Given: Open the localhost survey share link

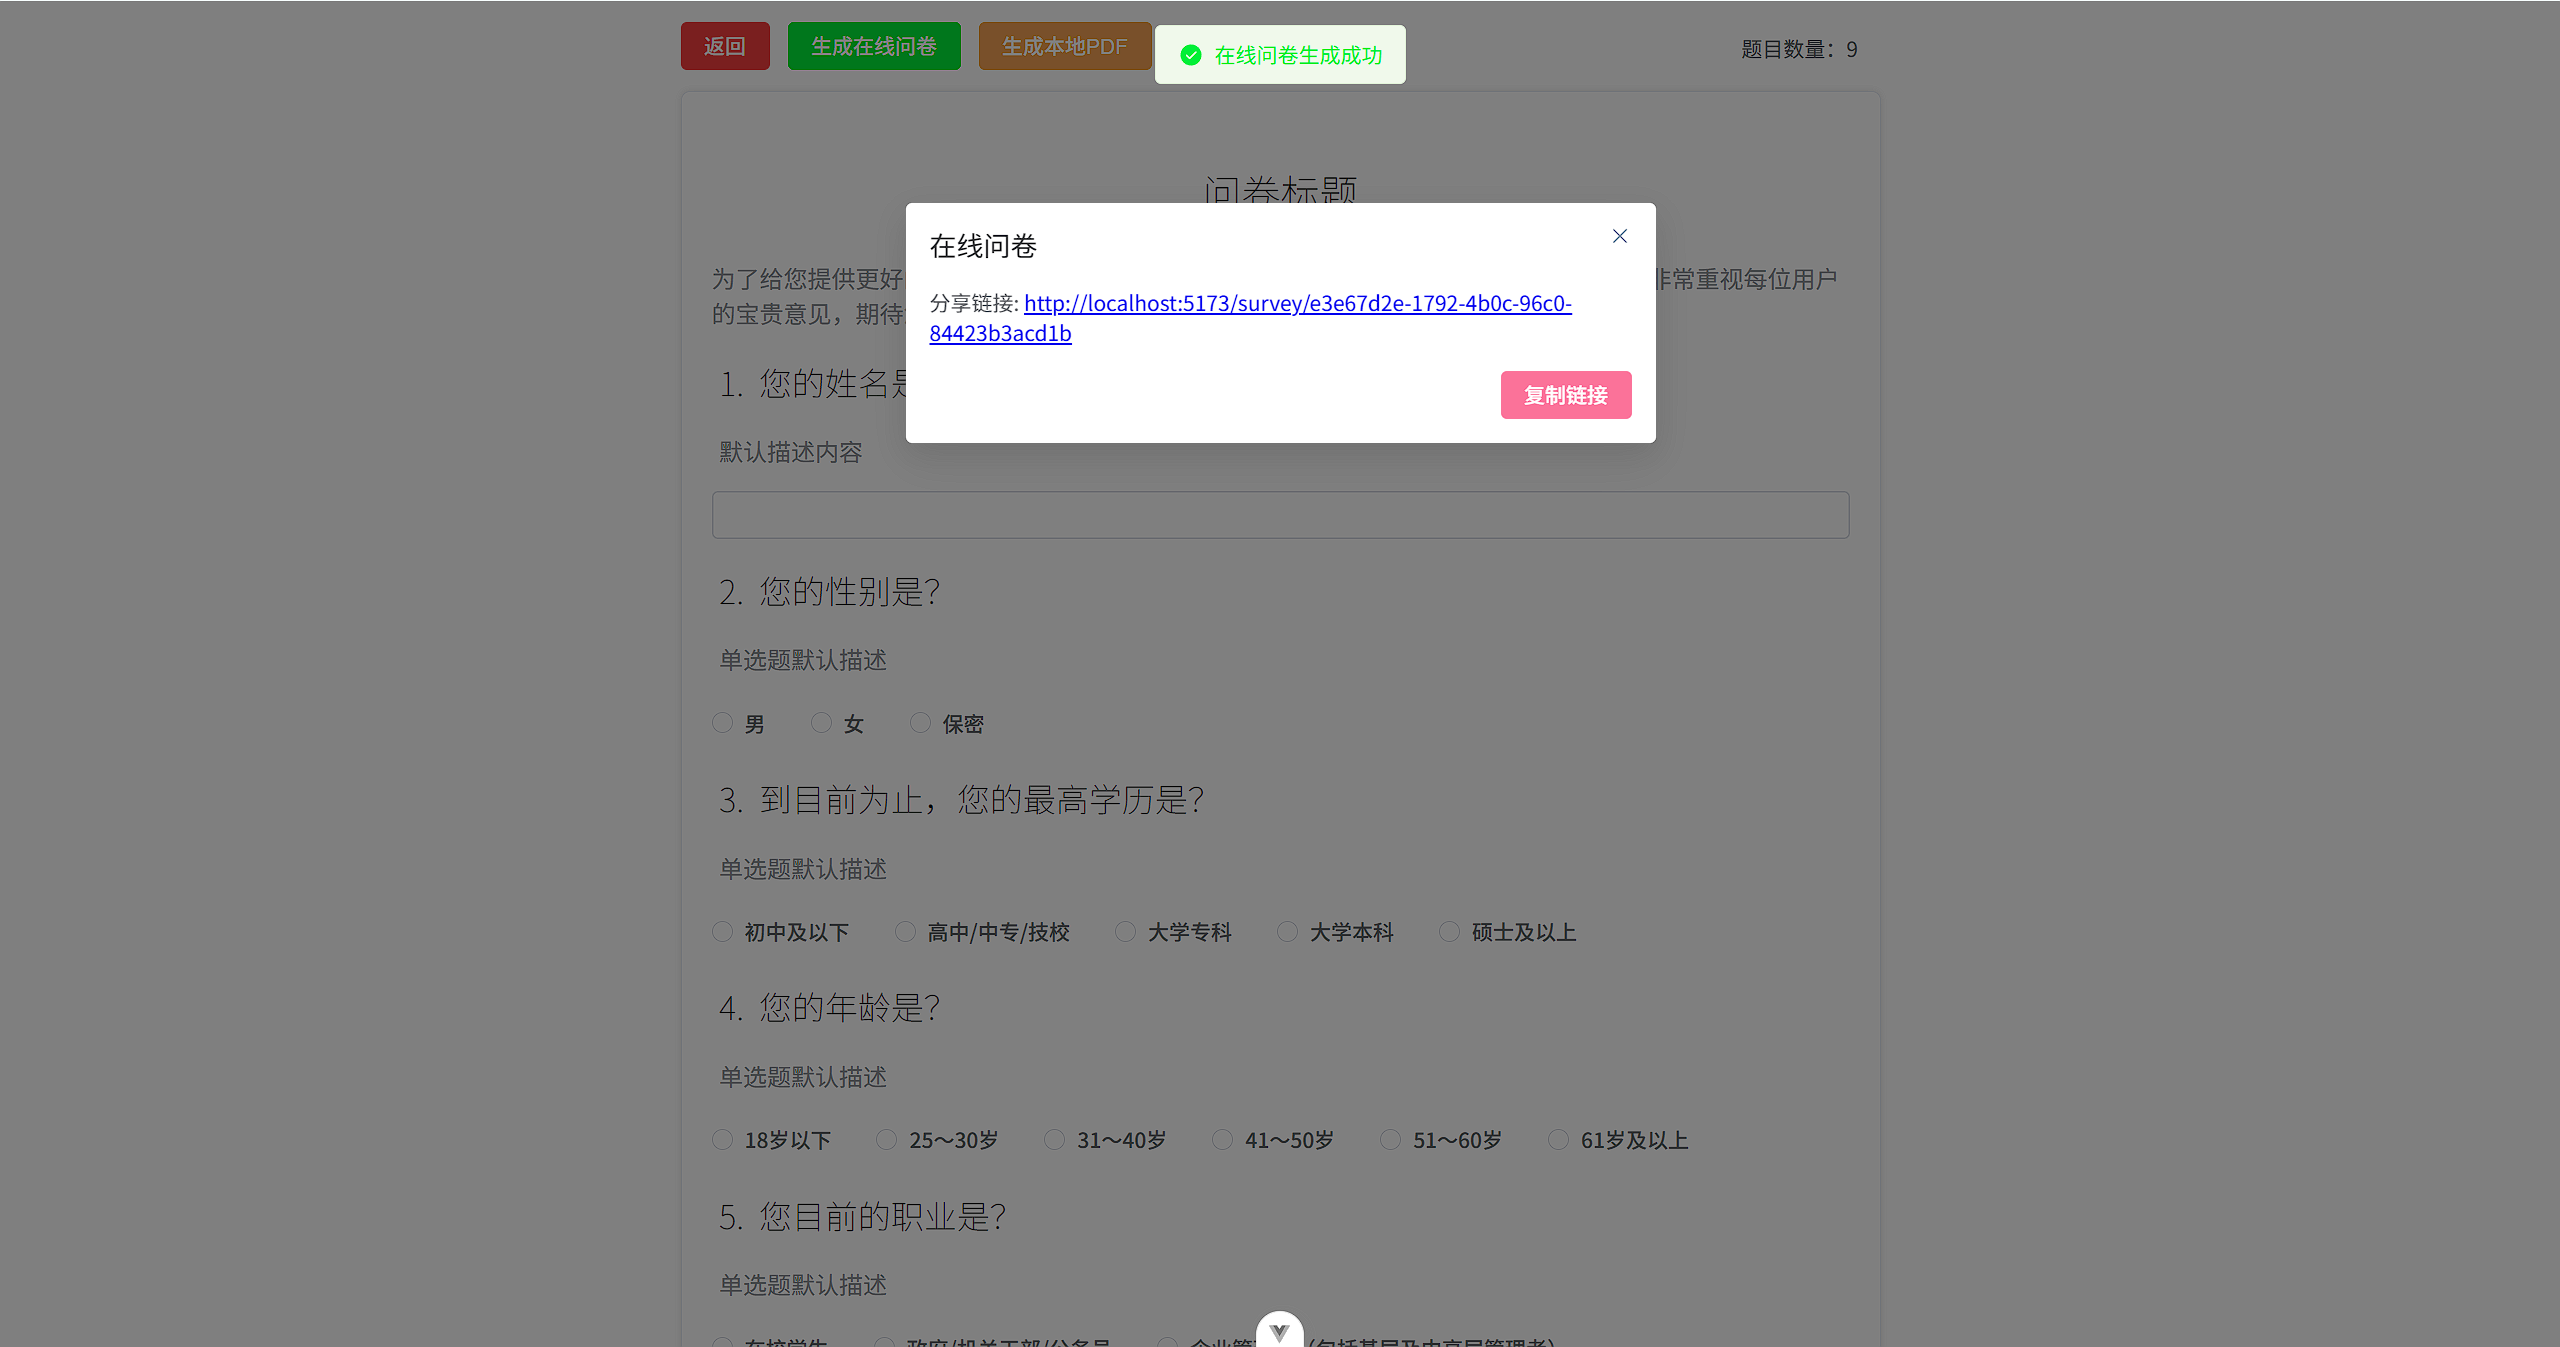Looking at the screenshot, I should pyautogui.click(x=1250, y=318).
